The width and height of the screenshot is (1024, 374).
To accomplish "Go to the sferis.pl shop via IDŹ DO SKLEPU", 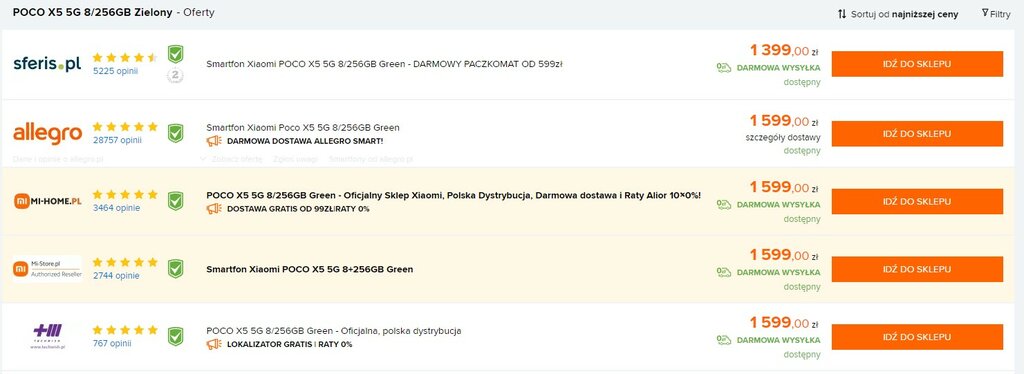I will point(917,64).
